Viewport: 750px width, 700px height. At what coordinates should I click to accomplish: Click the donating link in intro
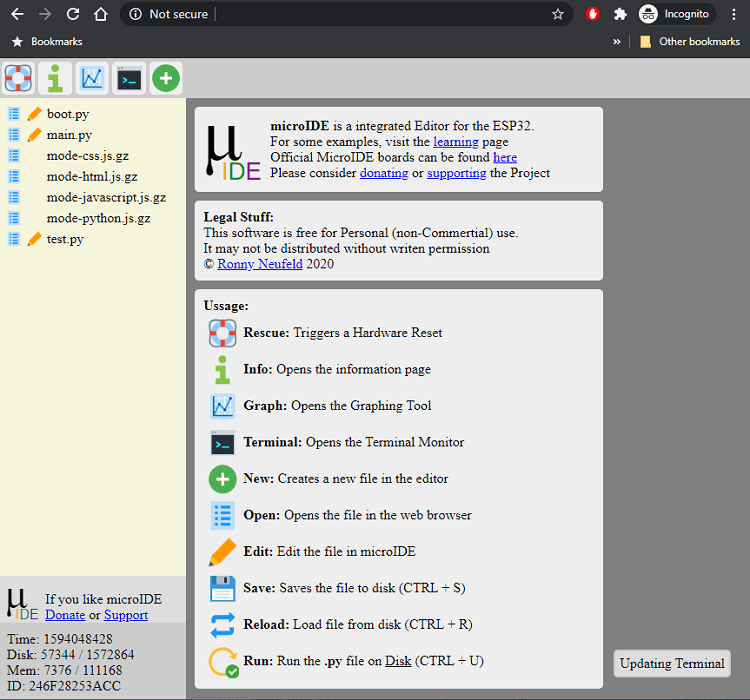point(384,173)
